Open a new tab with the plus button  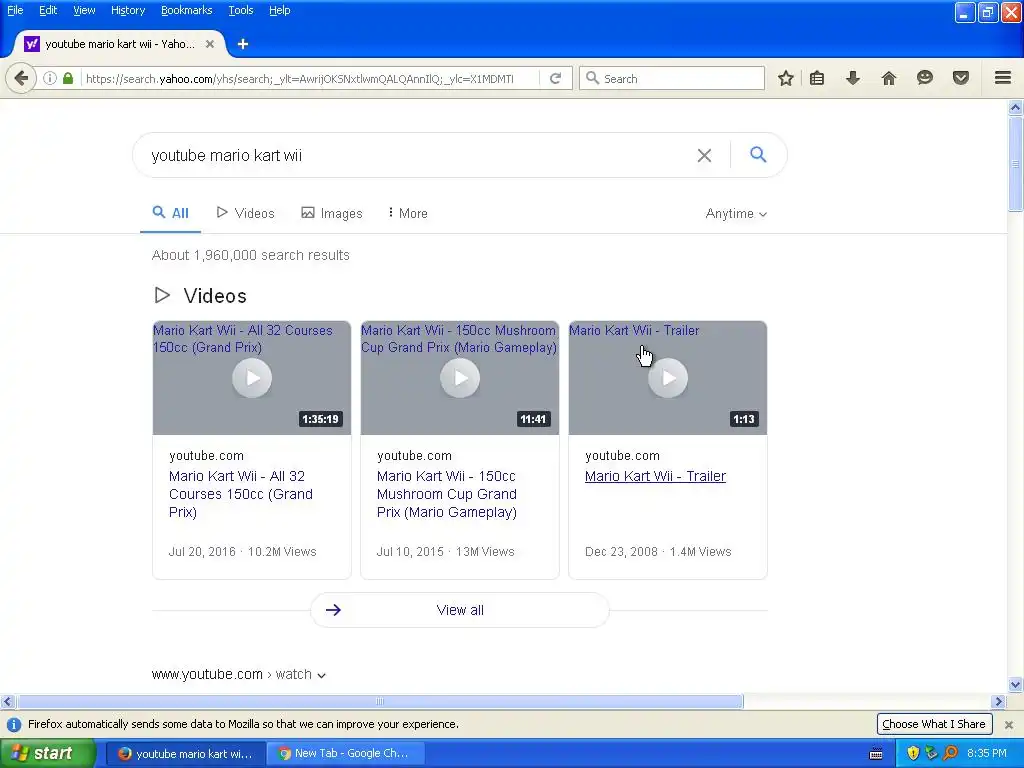click(243, 44)
